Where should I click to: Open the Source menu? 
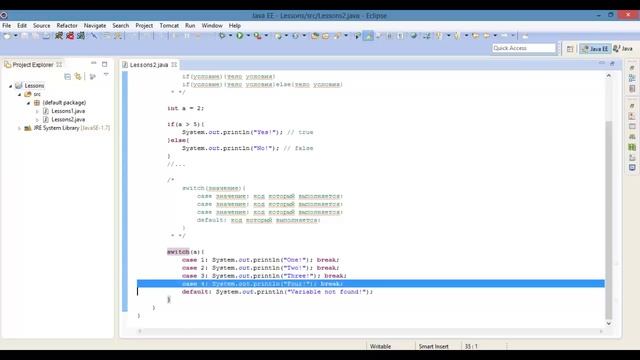(42, 25)
